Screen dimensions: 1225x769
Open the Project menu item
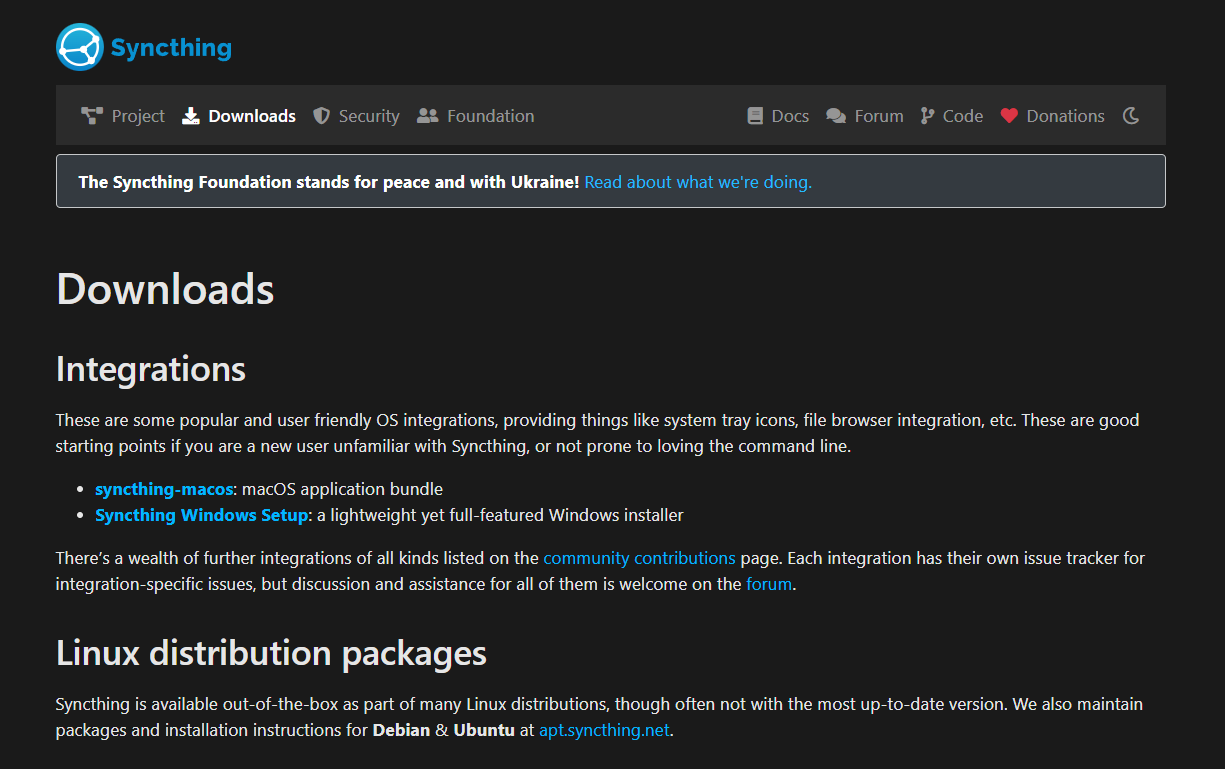137,115
